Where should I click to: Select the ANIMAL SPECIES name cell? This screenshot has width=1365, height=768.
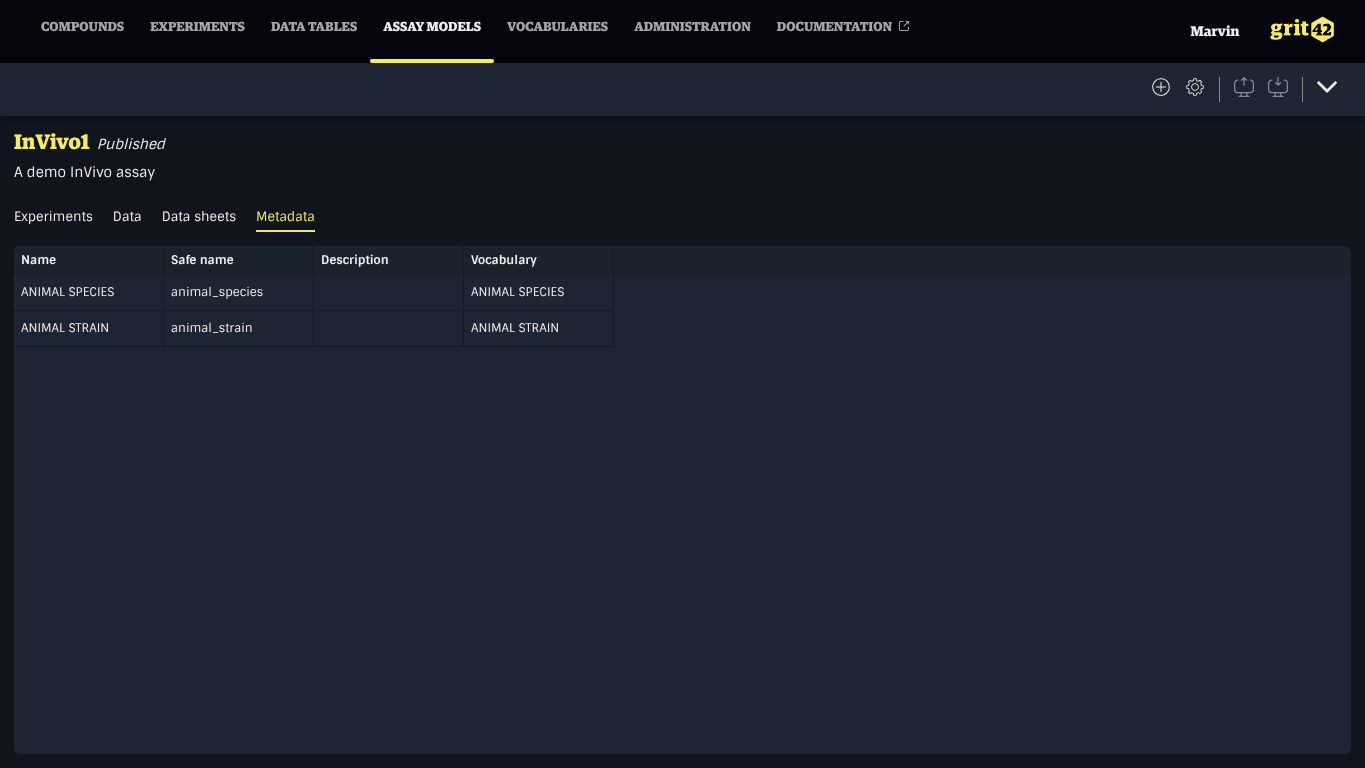(x=89, y=292)
